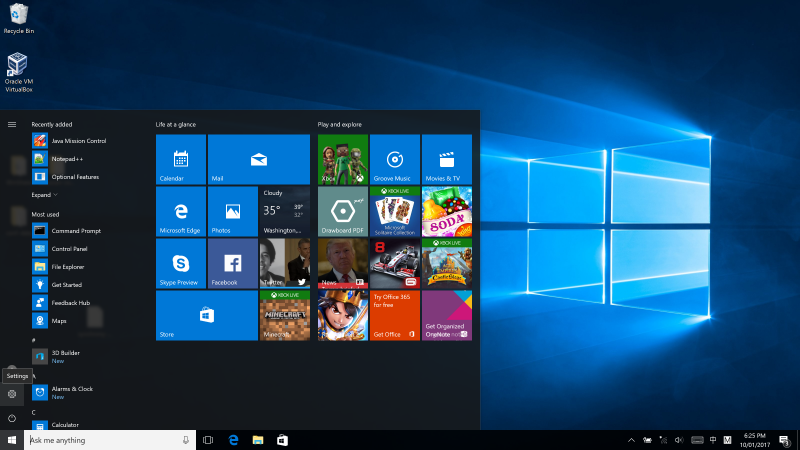Open the Groove Music tile

pyautogui.click(x=395, y=159)
